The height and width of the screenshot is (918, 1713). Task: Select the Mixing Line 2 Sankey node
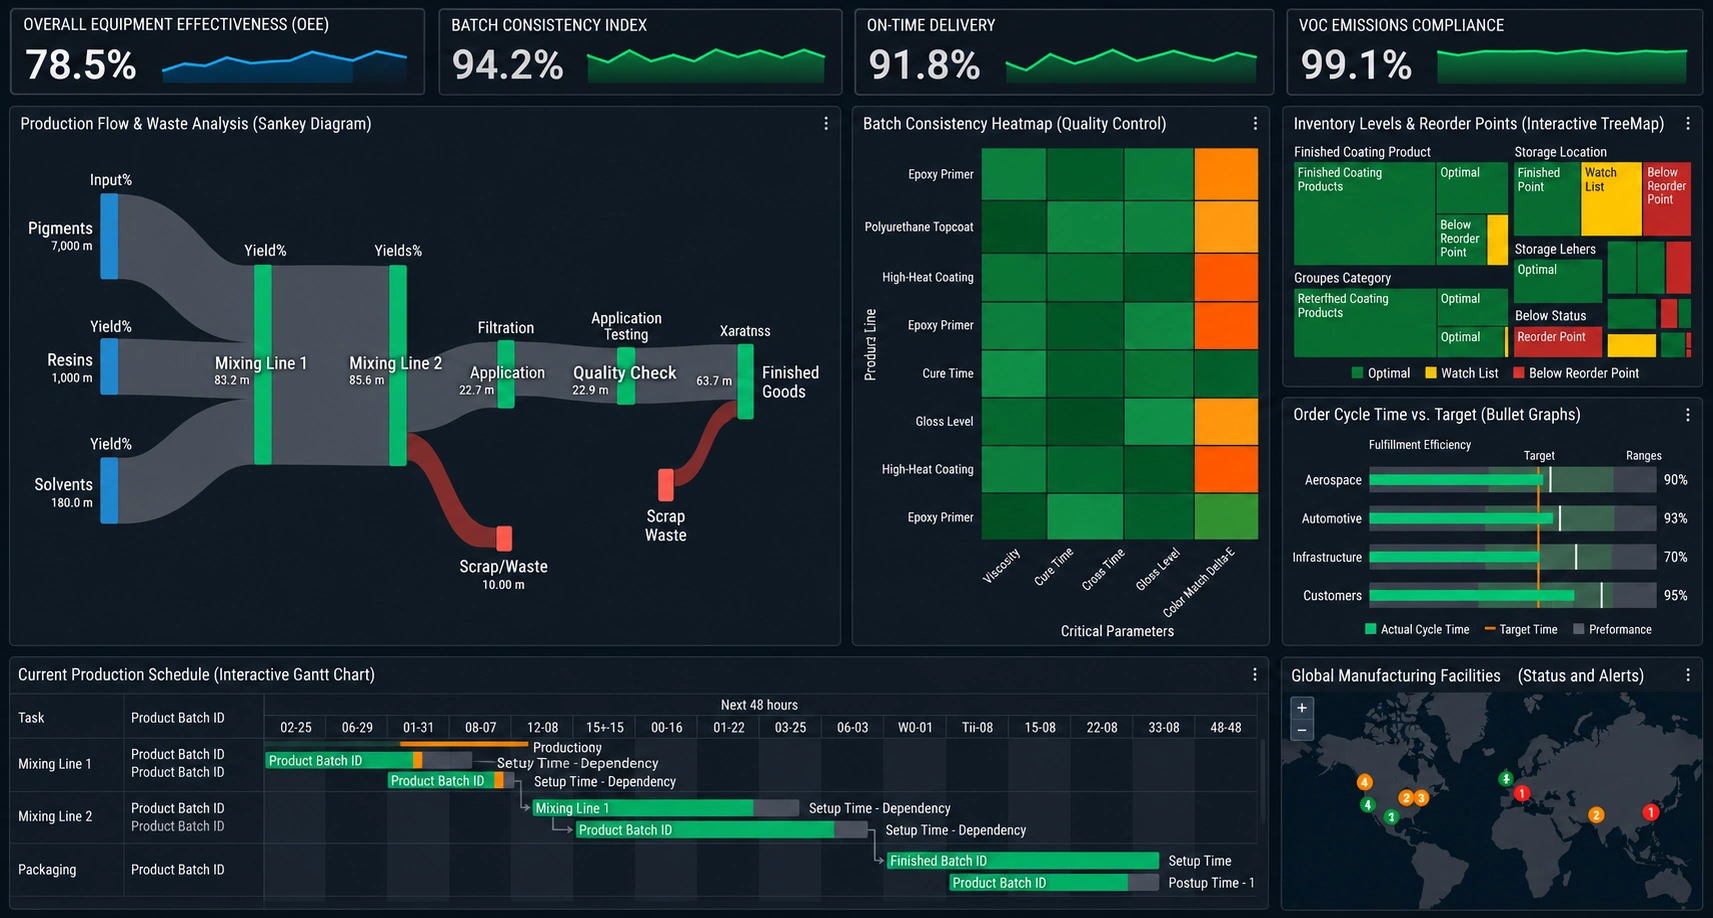398,365
